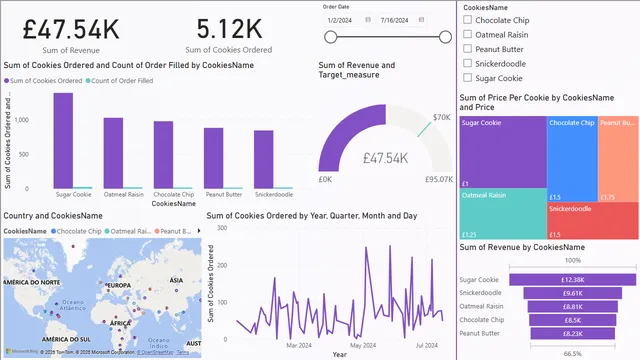Select the Snickerdoodle column bar
This screenshot has width=640, height=360.
click(x=264, y=160)
